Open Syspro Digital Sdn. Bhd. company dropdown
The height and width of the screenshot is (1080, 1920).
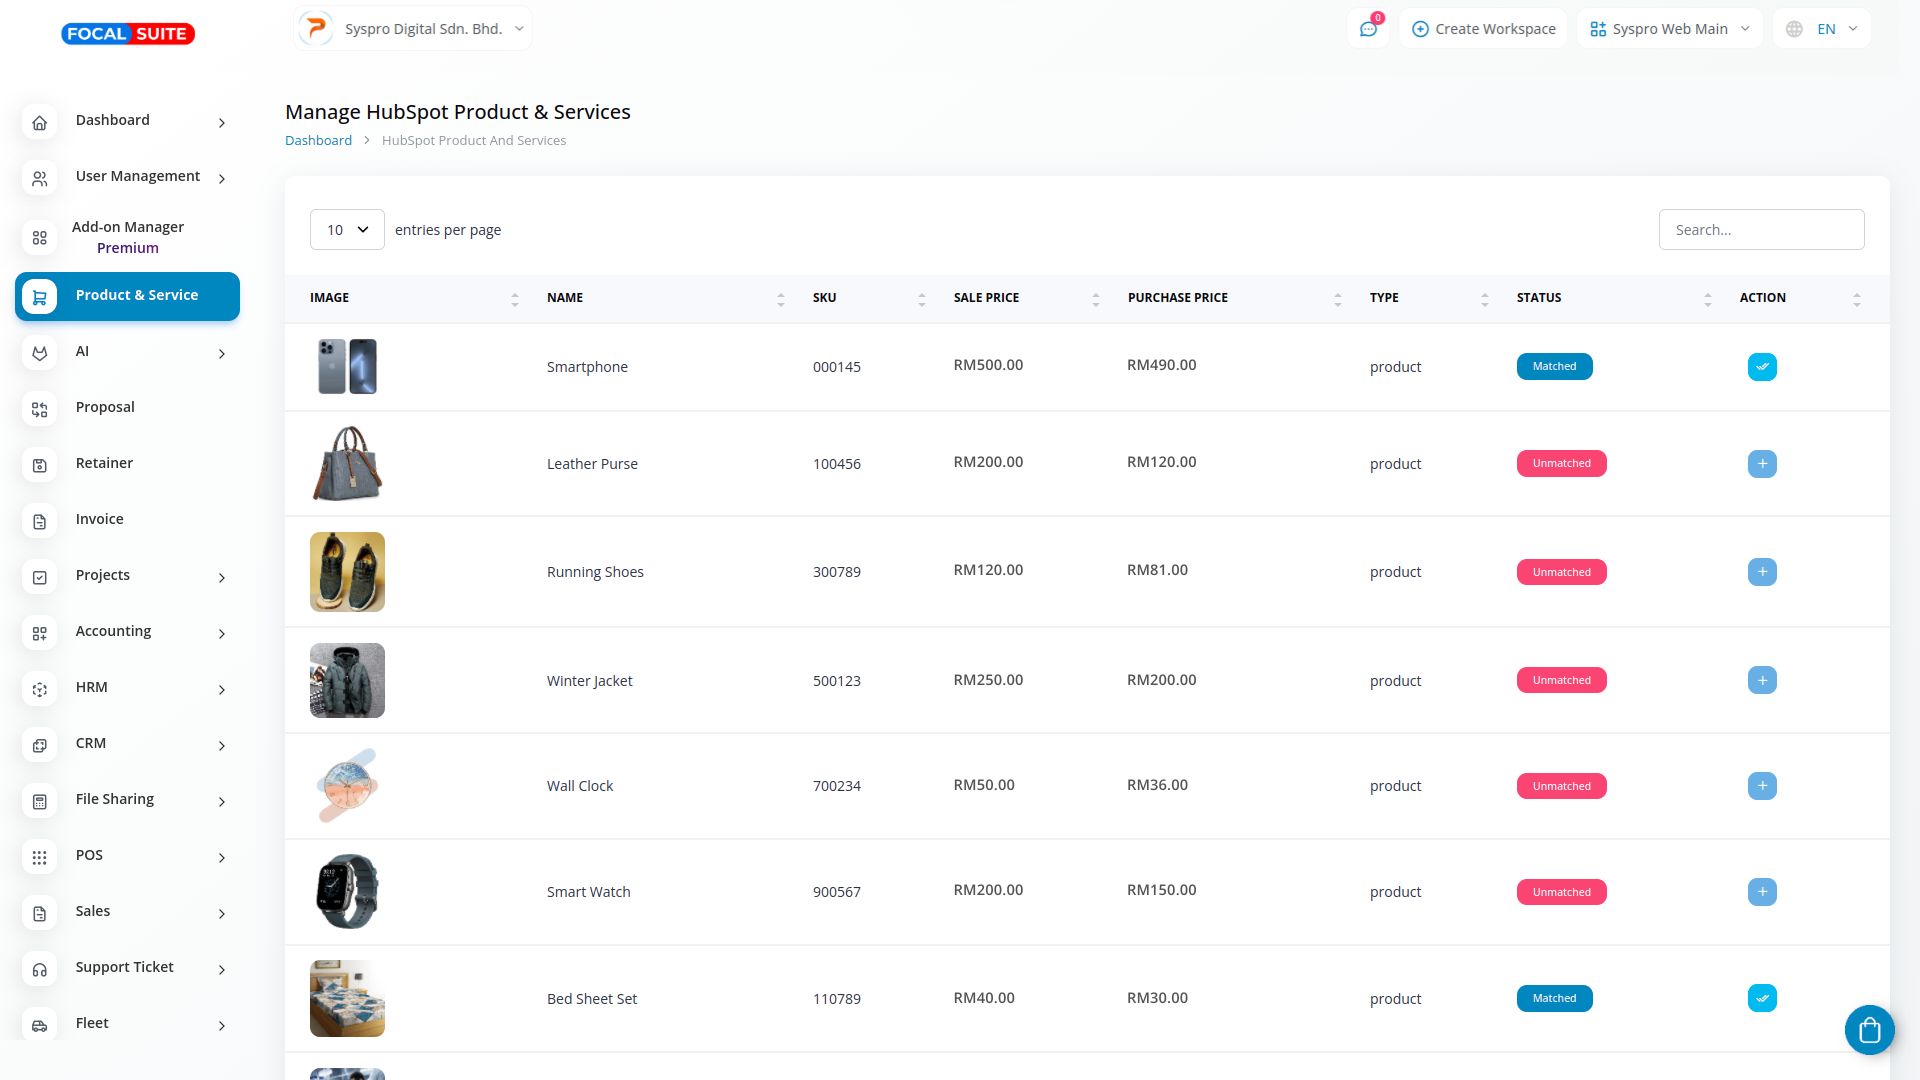413,29
